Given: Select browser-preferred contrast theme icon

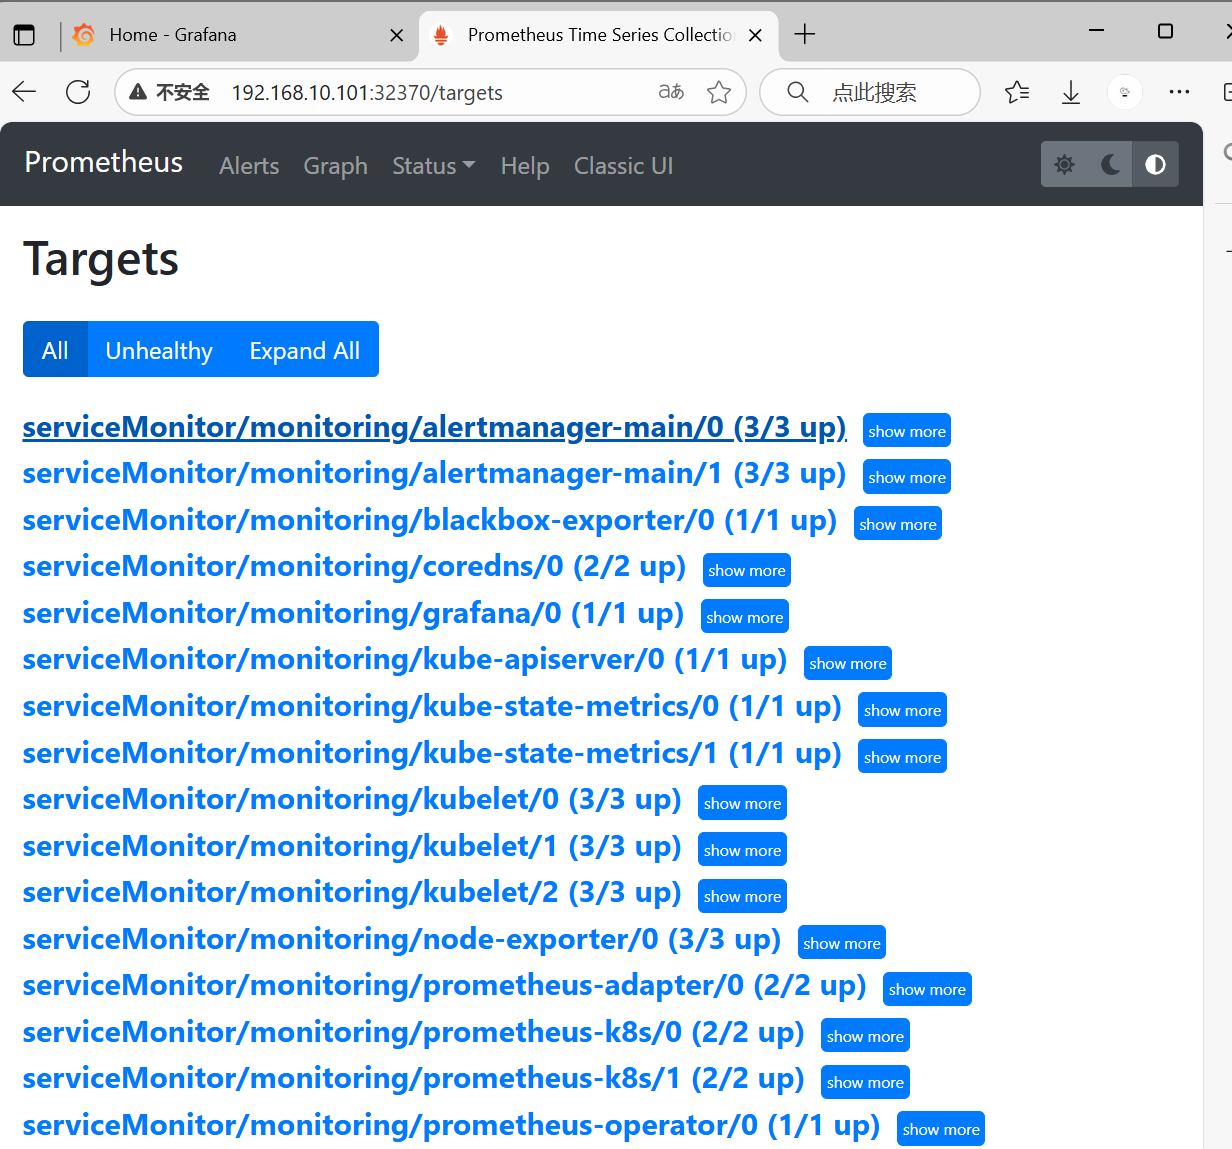Looking at the screenshot, I should tap(1155, 164).
